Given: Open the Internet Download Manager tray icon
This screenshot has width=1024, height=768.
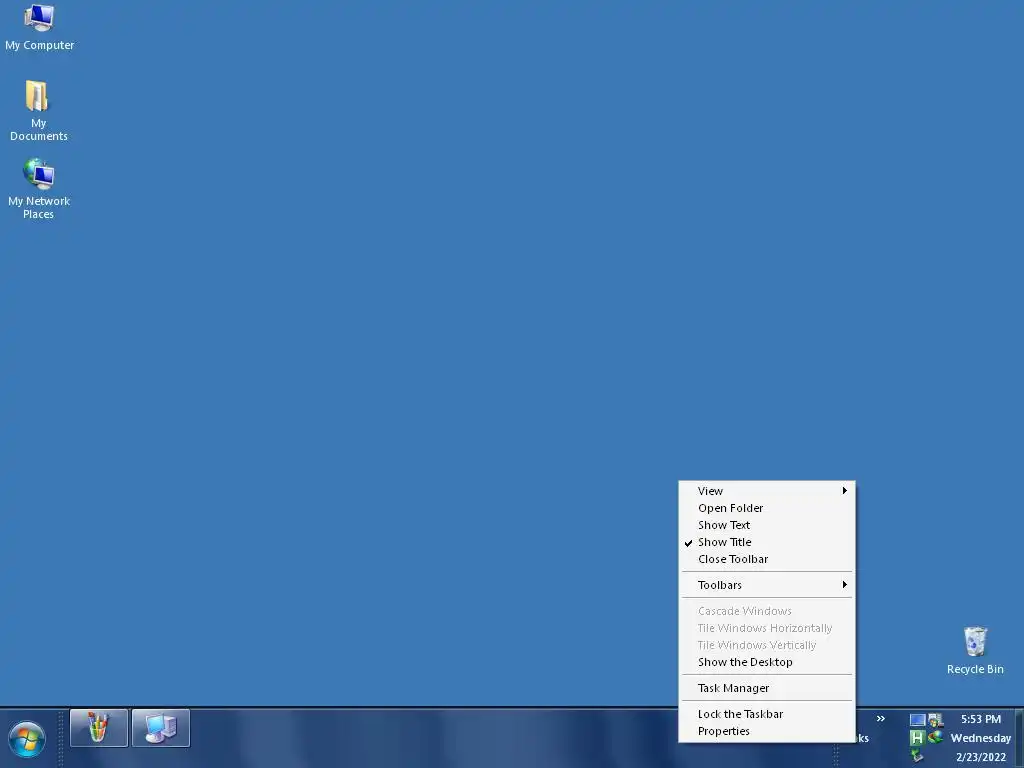Looking at the screenshot, I should (935, 737).
